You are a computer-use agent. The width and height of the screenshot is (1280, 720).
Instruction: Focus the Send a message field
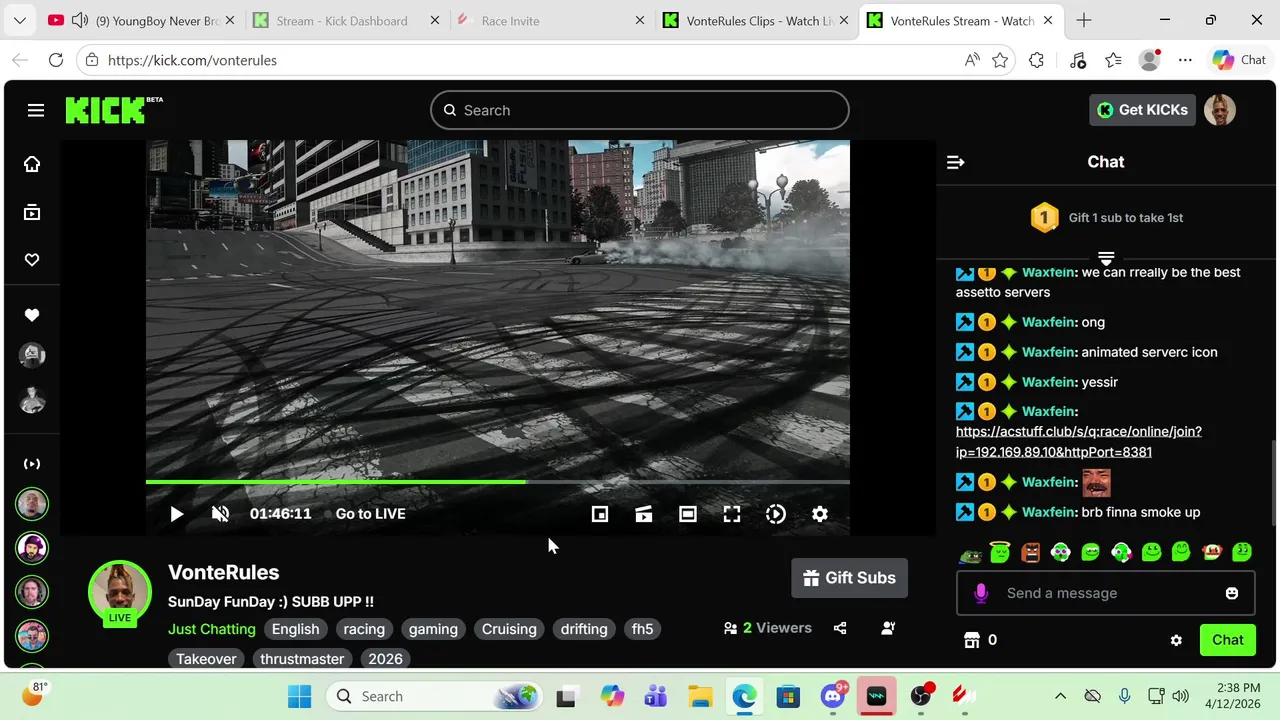[1106, 593]
